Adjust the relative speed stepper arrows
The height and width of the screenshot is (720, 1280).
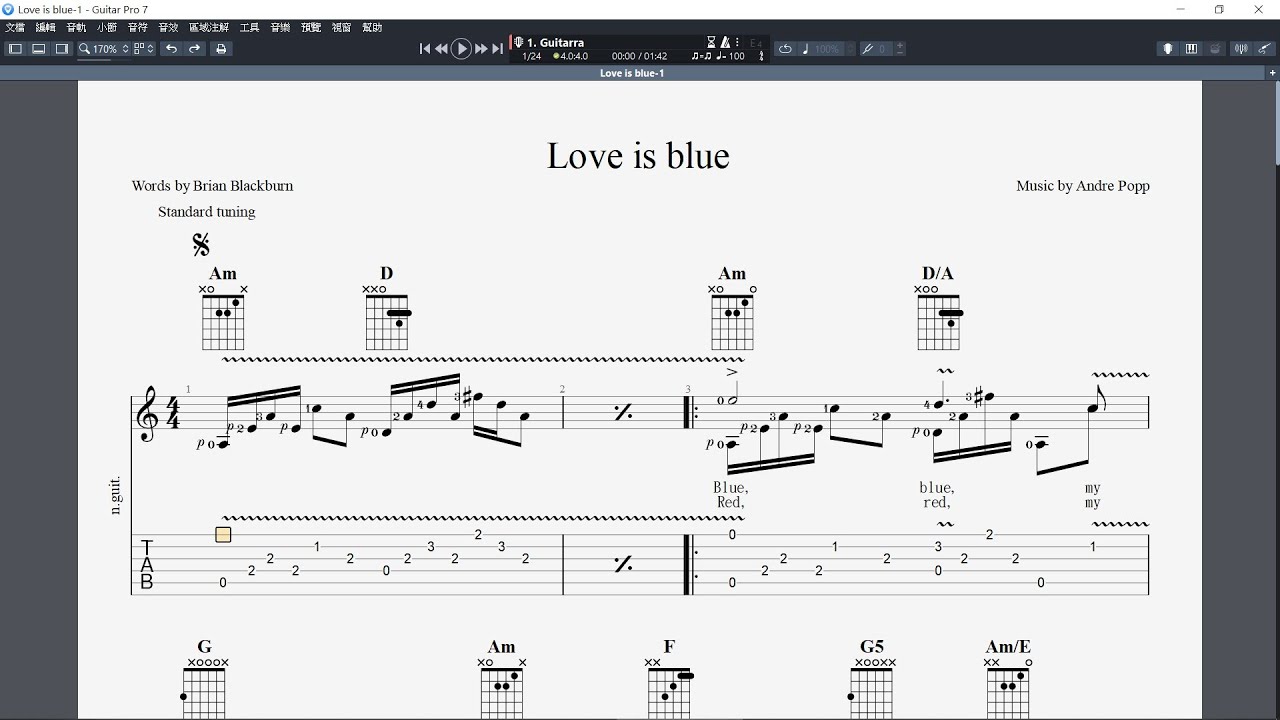[x=851, y=49]
